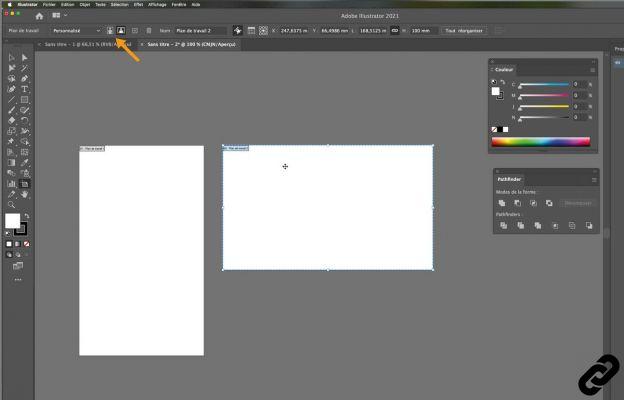624x400 pixels.
Task: Click the Y position value field
Action: [335, 31]
